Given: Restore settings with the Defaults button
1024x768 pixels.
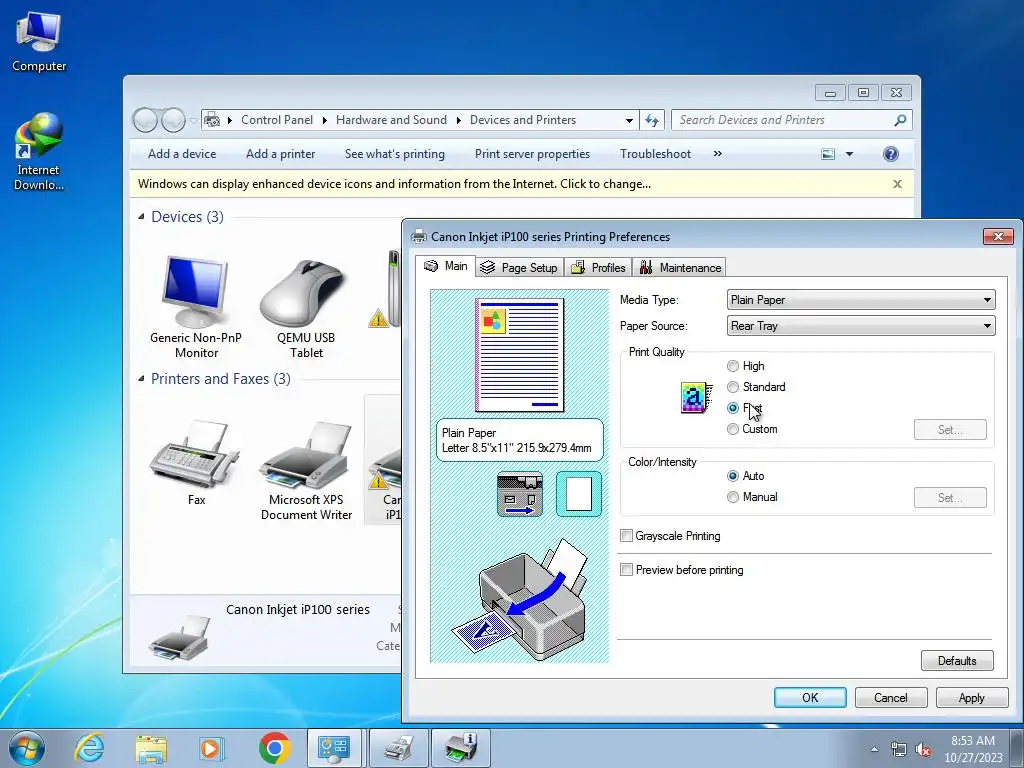Looking at the screenshot, I should pos(957,660).
